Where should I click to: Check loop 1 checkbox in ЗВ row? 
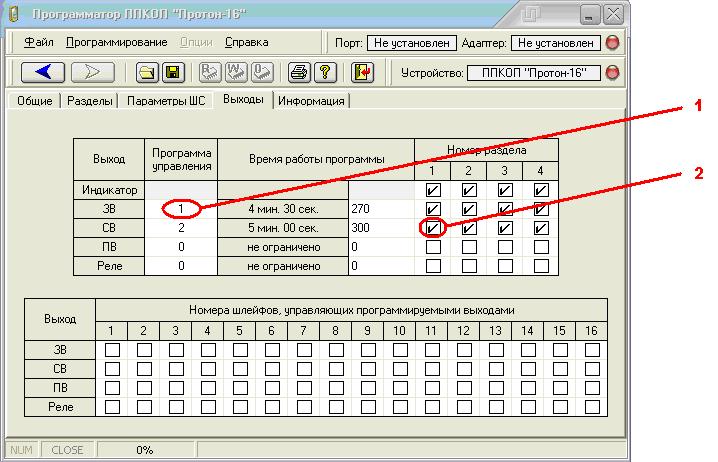pos(112,350)
